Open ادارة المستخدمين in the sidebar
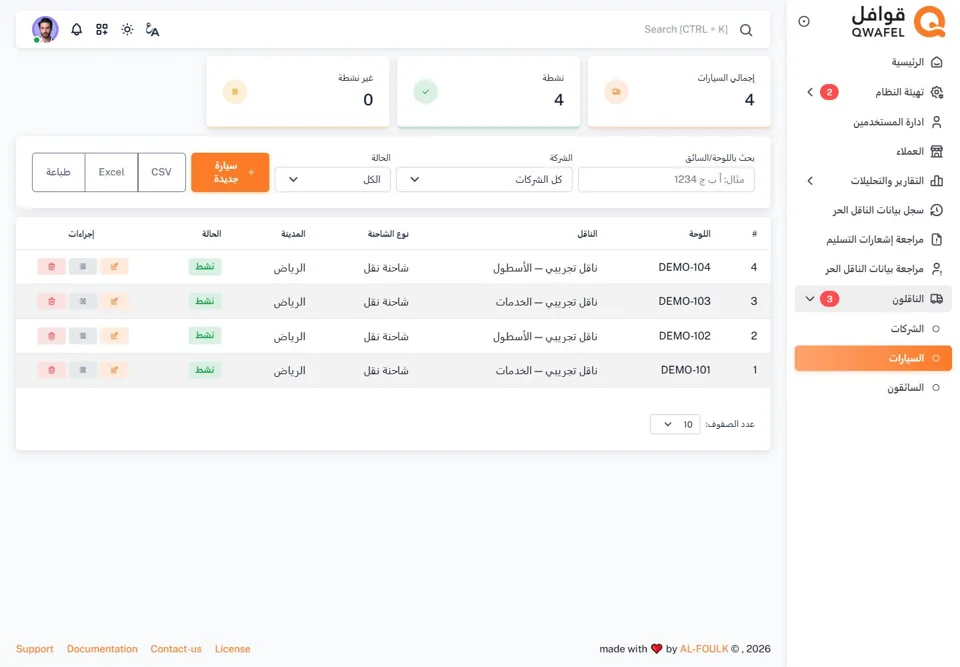 point(874,122)
